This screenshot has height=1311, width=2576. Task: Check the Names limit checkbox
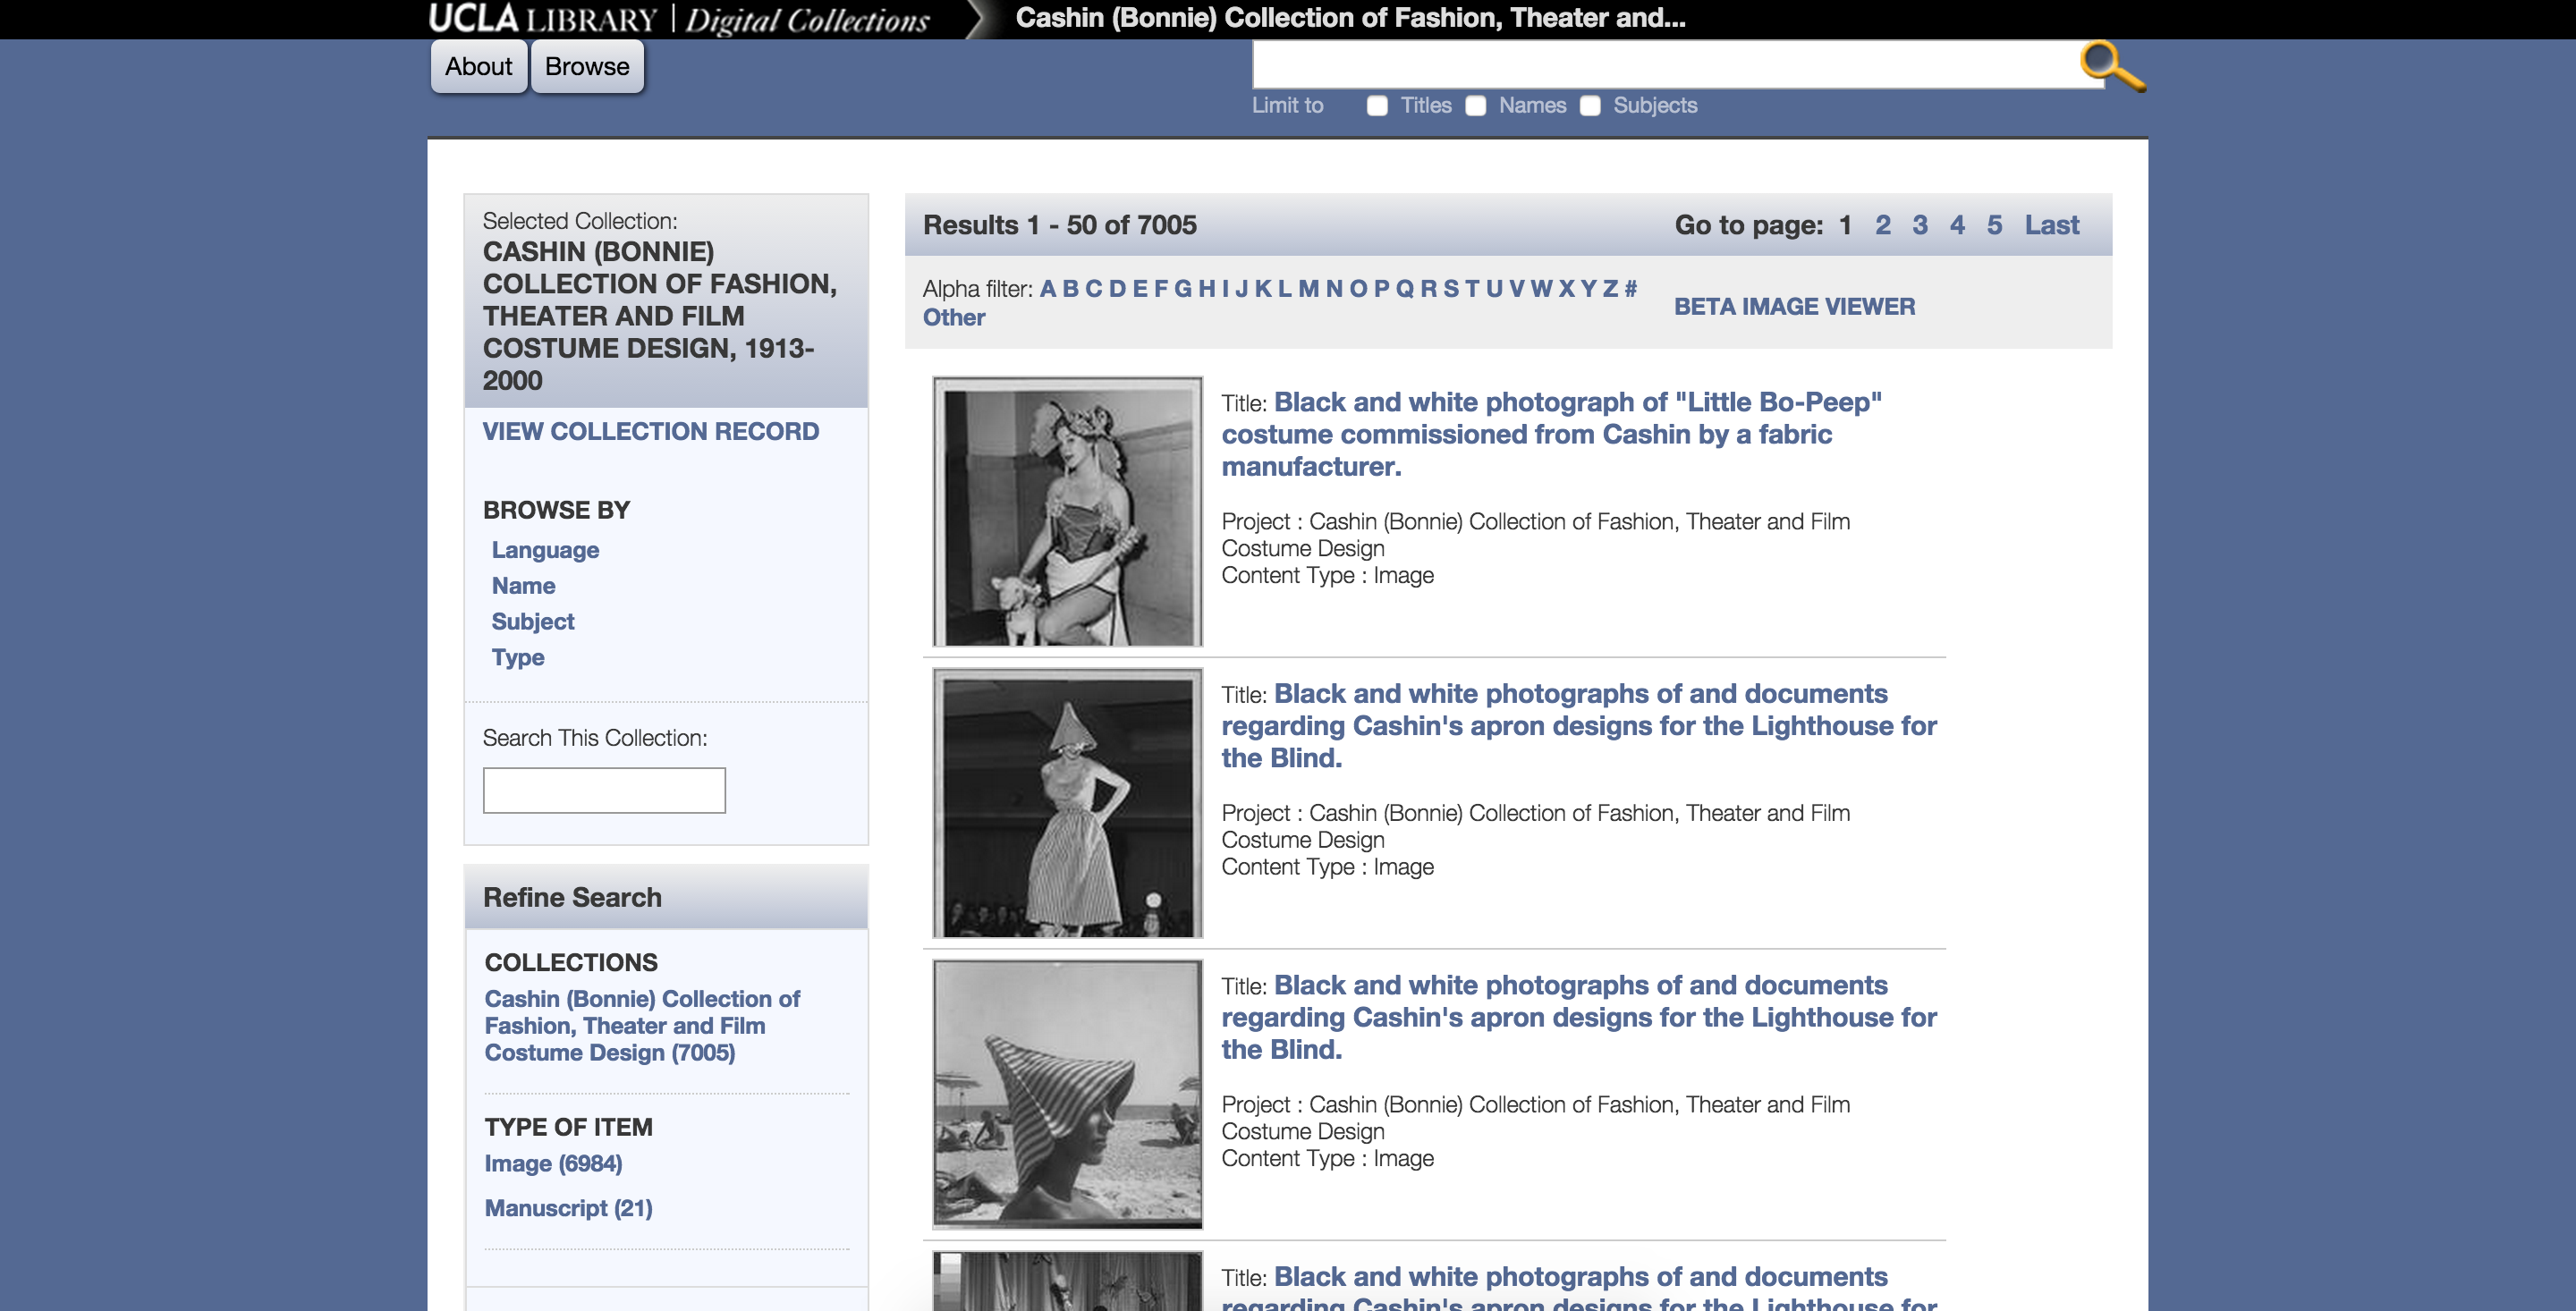[x=1475, y=106]
